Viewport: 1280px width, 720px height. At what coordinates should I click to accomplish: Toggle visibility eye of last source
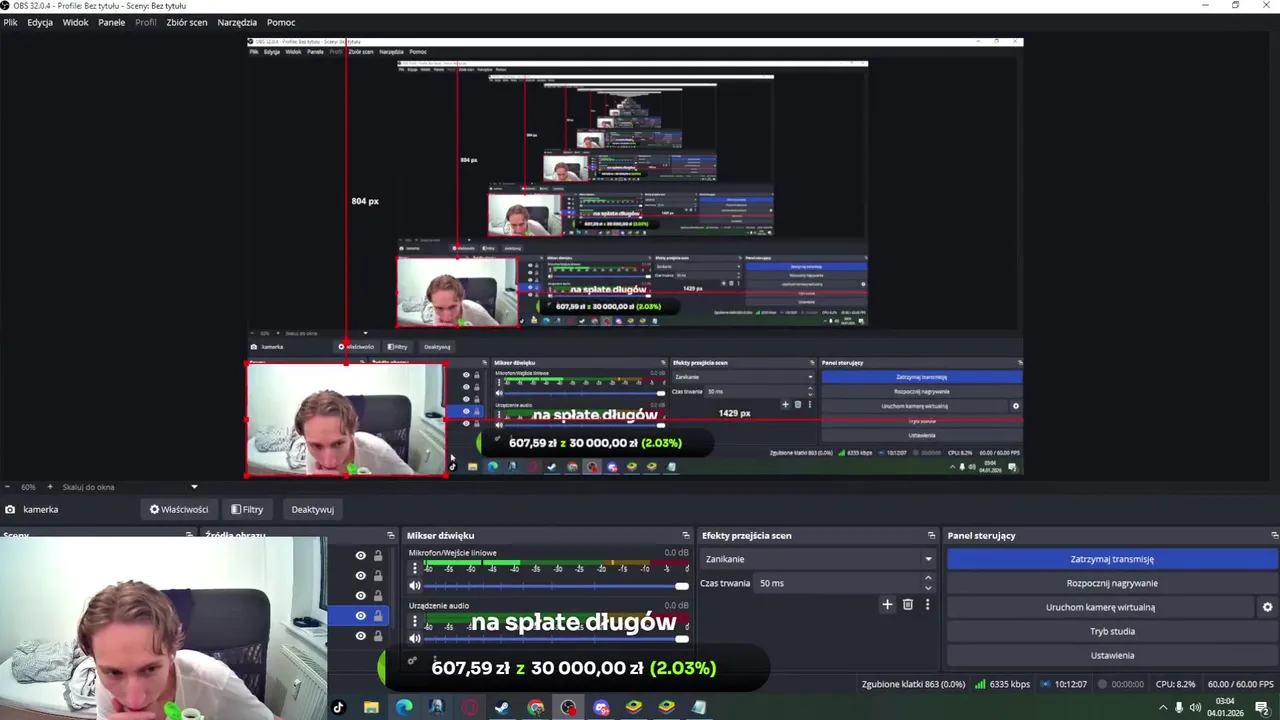361,636
